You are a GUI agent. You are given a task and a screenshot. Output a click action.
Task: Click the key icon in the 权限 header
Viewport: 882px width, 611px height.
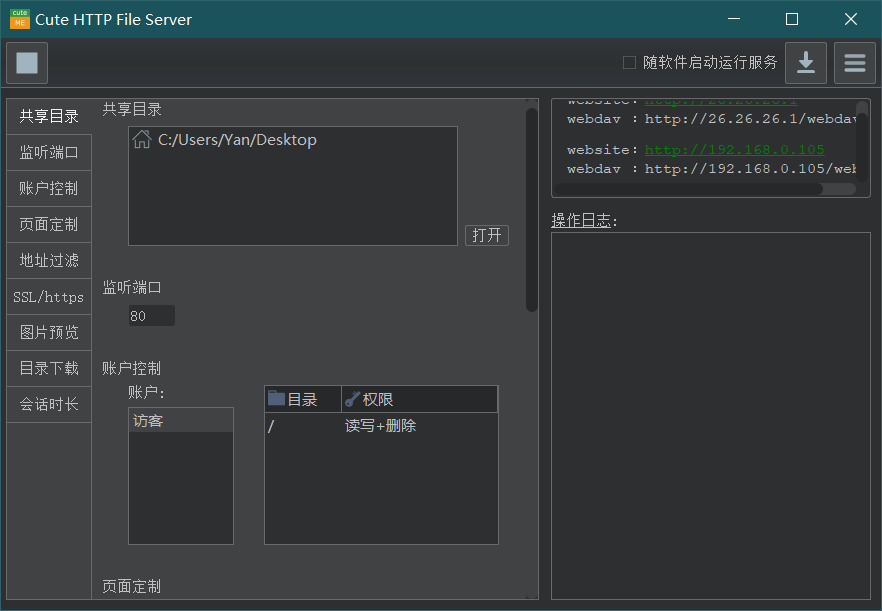(x=352, y=399)
